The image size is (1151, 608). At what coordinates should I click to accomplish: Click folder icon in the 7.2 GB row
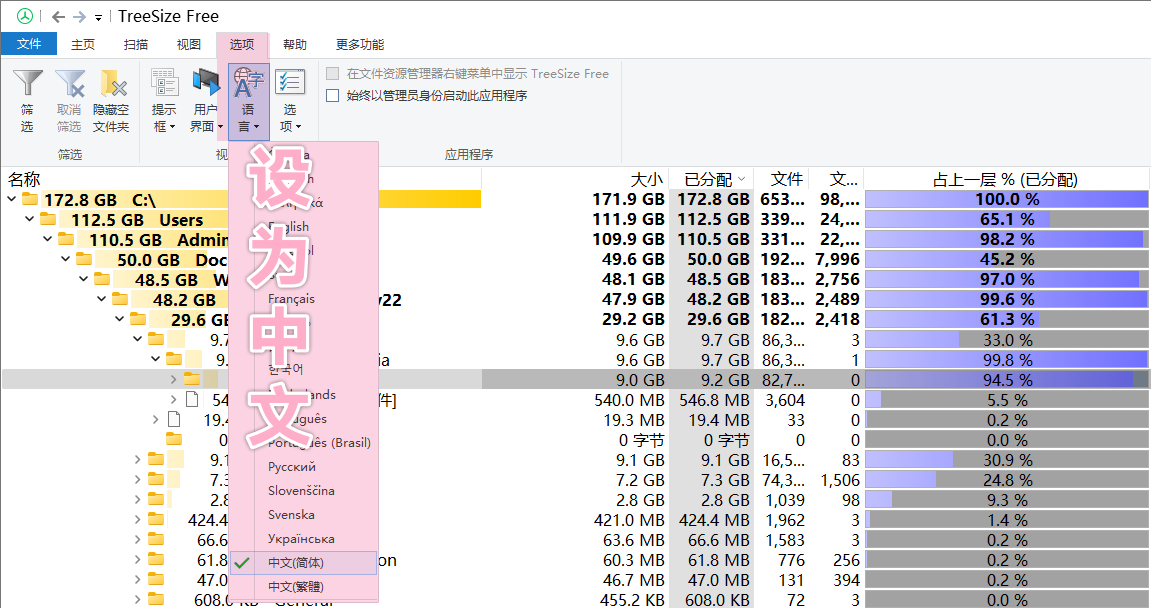tap(156, 479)
